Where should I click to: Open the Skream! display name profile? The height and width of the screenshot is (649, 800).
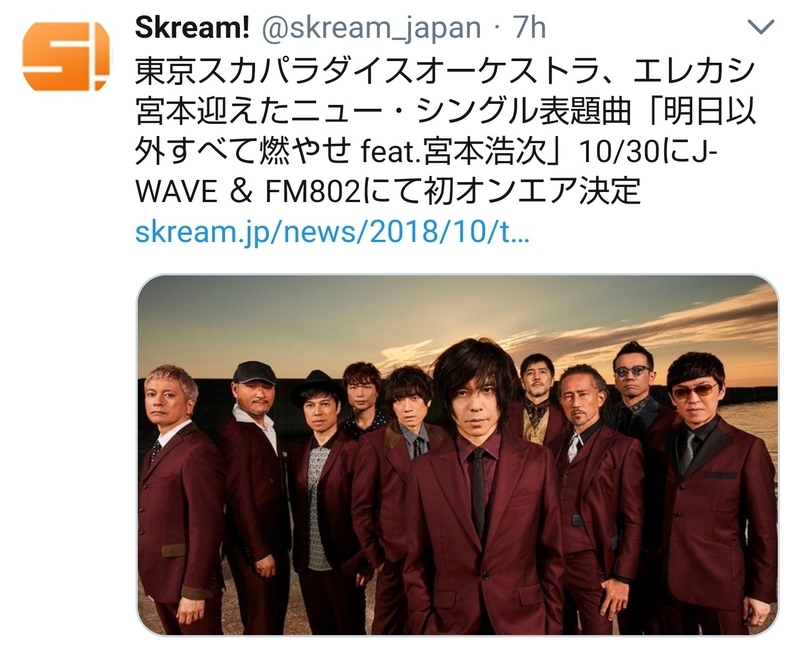click(x=192, y=27)
